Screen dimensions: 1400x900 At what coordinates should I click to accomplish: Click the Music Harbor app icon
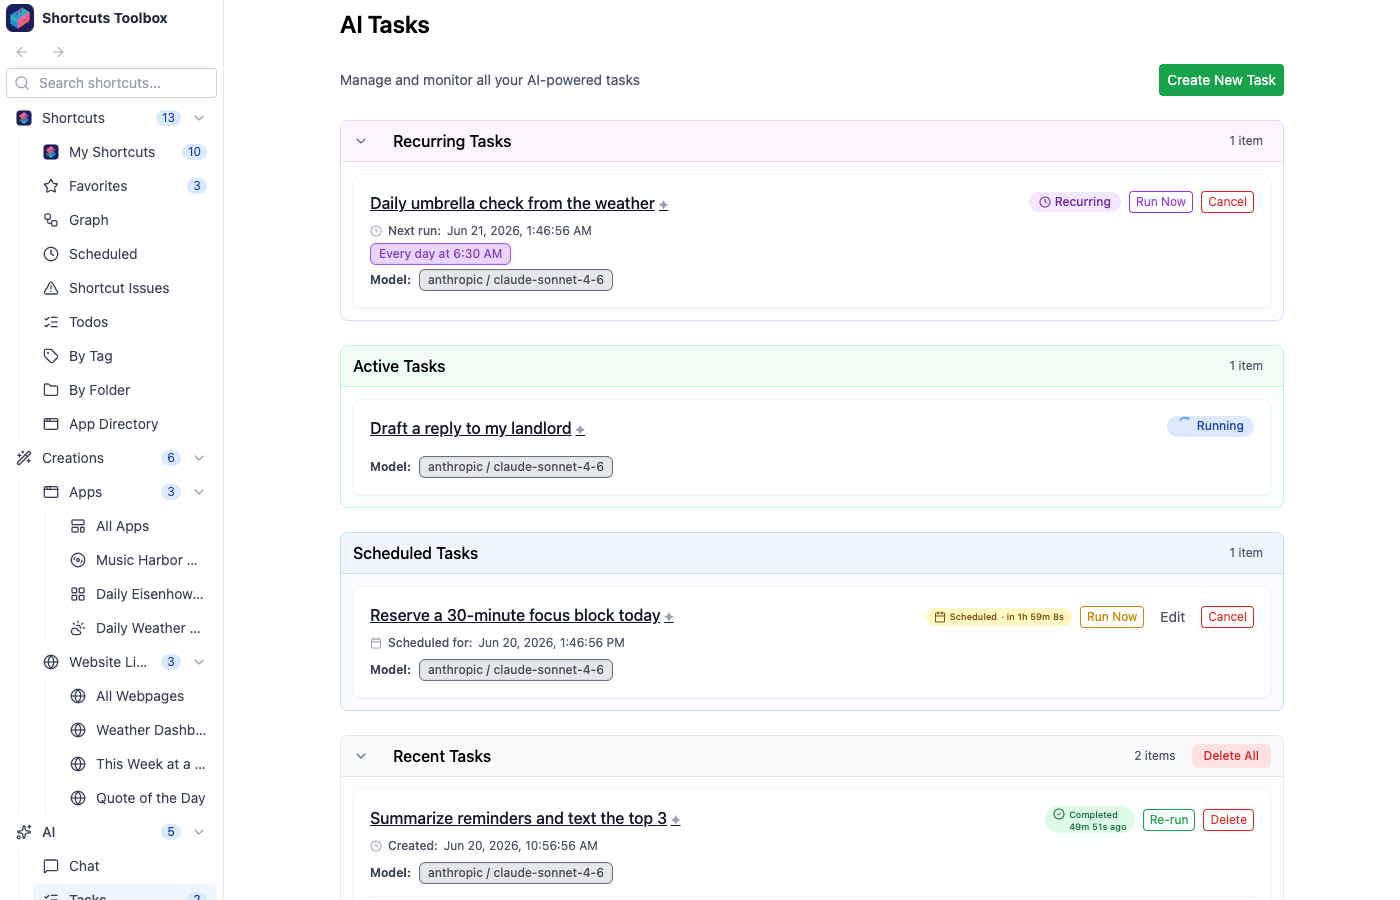(78, 560)
